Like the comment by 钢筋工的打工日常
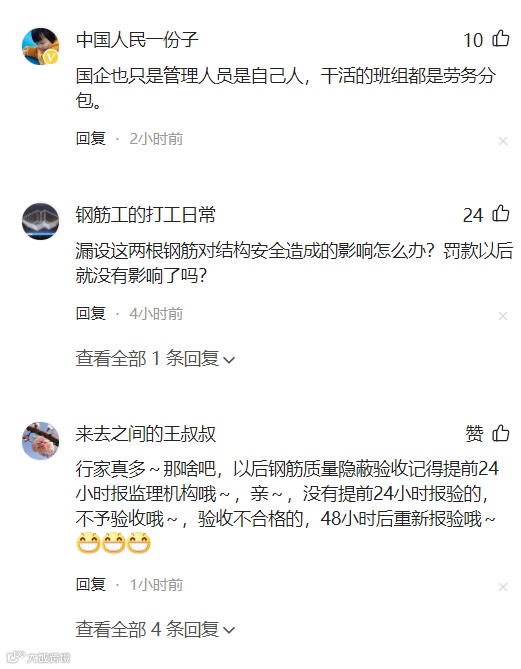The image size is (521, 669). (x=501, y=214)
